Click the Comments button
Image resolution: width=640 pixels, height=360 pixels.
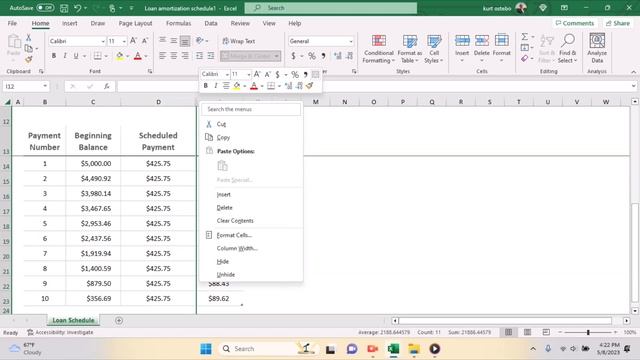(x=575, y=23)
